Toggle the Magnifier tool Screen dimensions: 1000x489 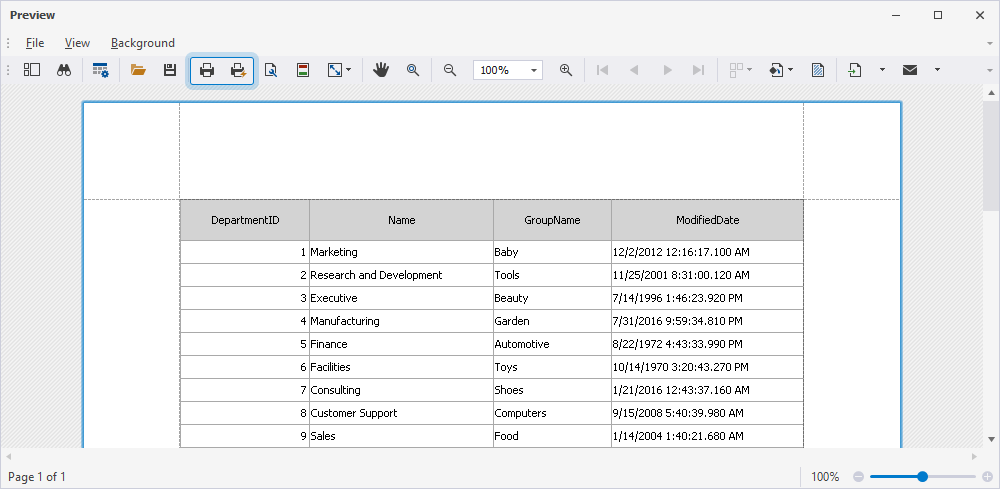[413, 70]
